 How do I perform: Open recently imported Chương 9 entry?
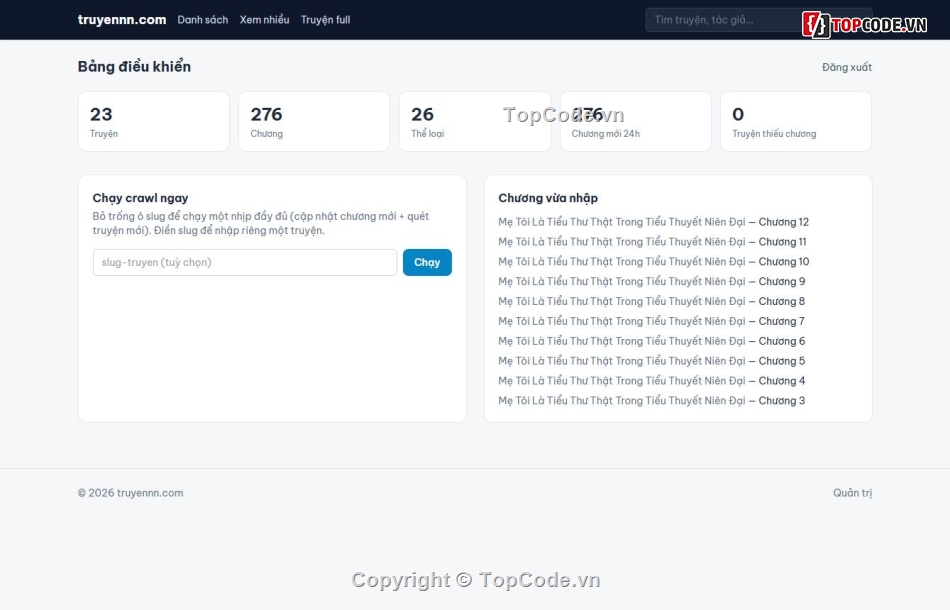(651, 281)
